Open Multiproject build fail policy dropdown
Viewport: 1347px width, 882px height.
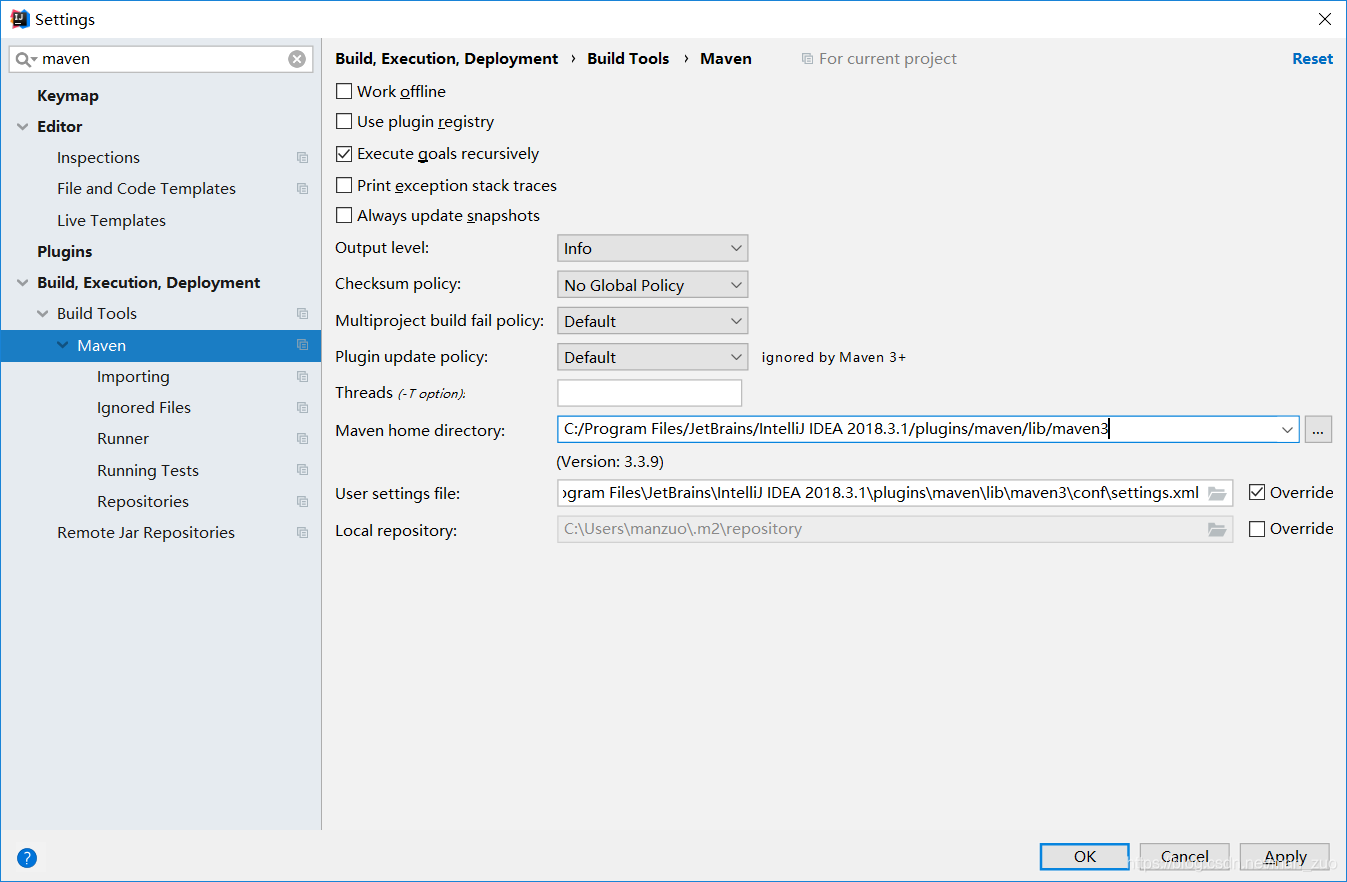tap(652, 321)
